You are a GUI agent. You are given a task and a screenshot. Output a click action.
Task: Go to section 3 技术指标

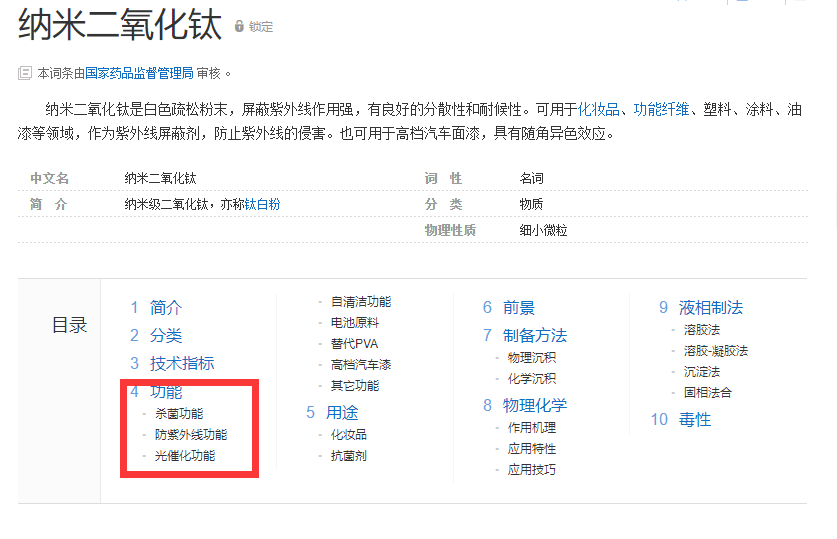(x=182, y=363)
